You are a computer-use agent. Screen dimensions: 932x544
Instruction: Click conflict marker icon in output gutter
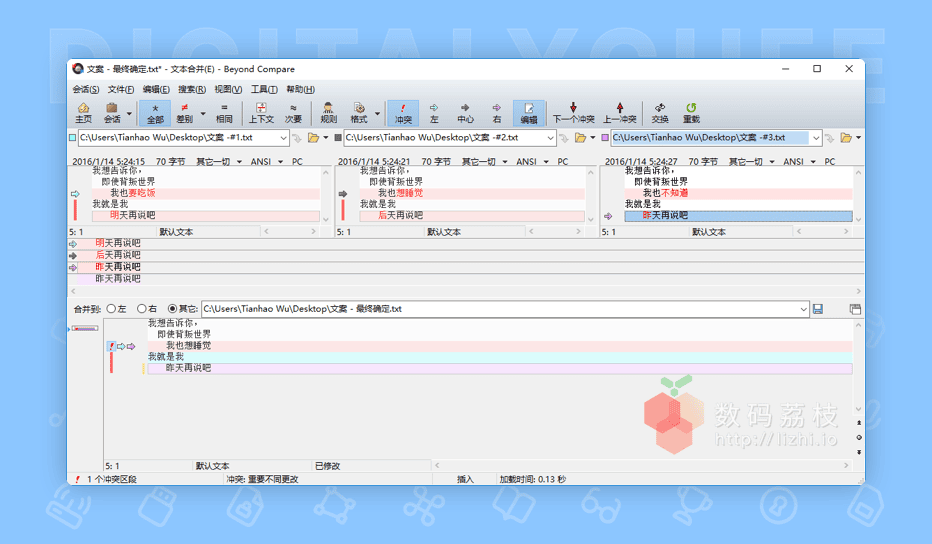pos(111,346)
